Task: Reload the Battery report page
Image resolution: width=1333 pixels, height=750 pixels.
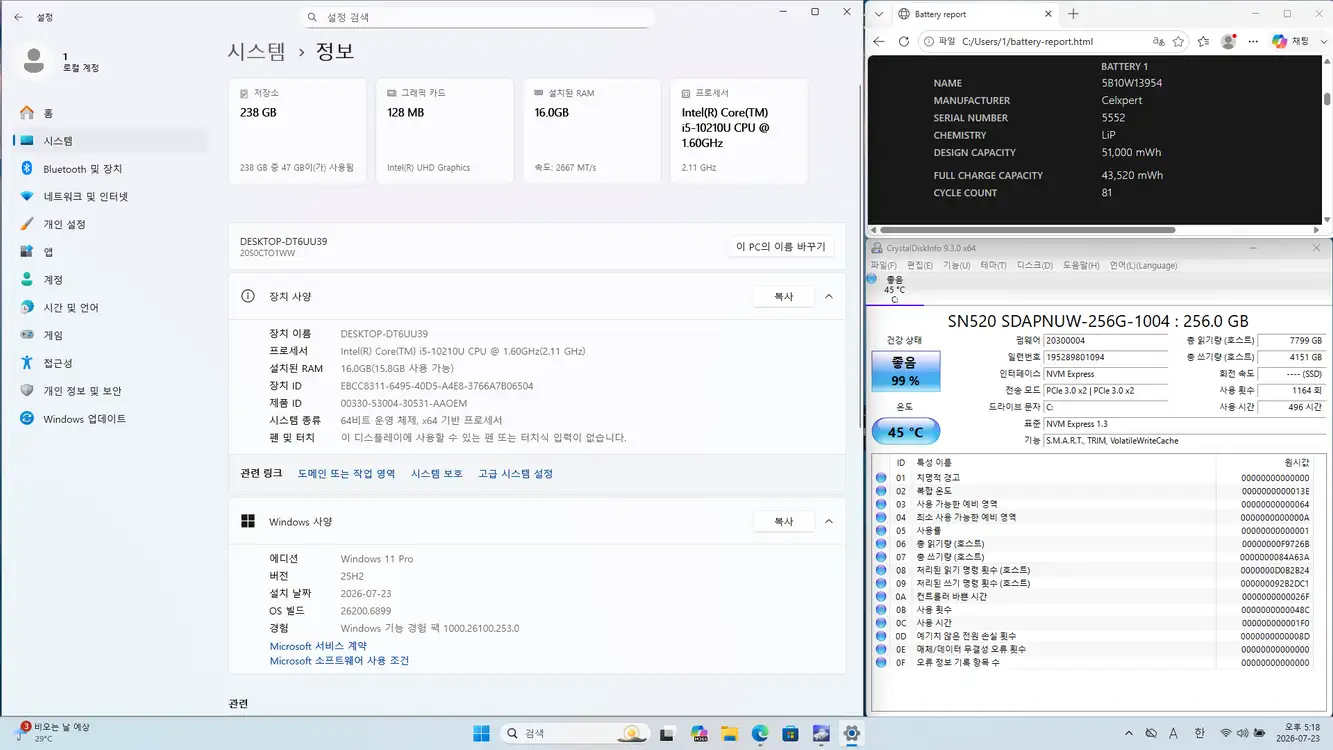Action: [904, 41]
